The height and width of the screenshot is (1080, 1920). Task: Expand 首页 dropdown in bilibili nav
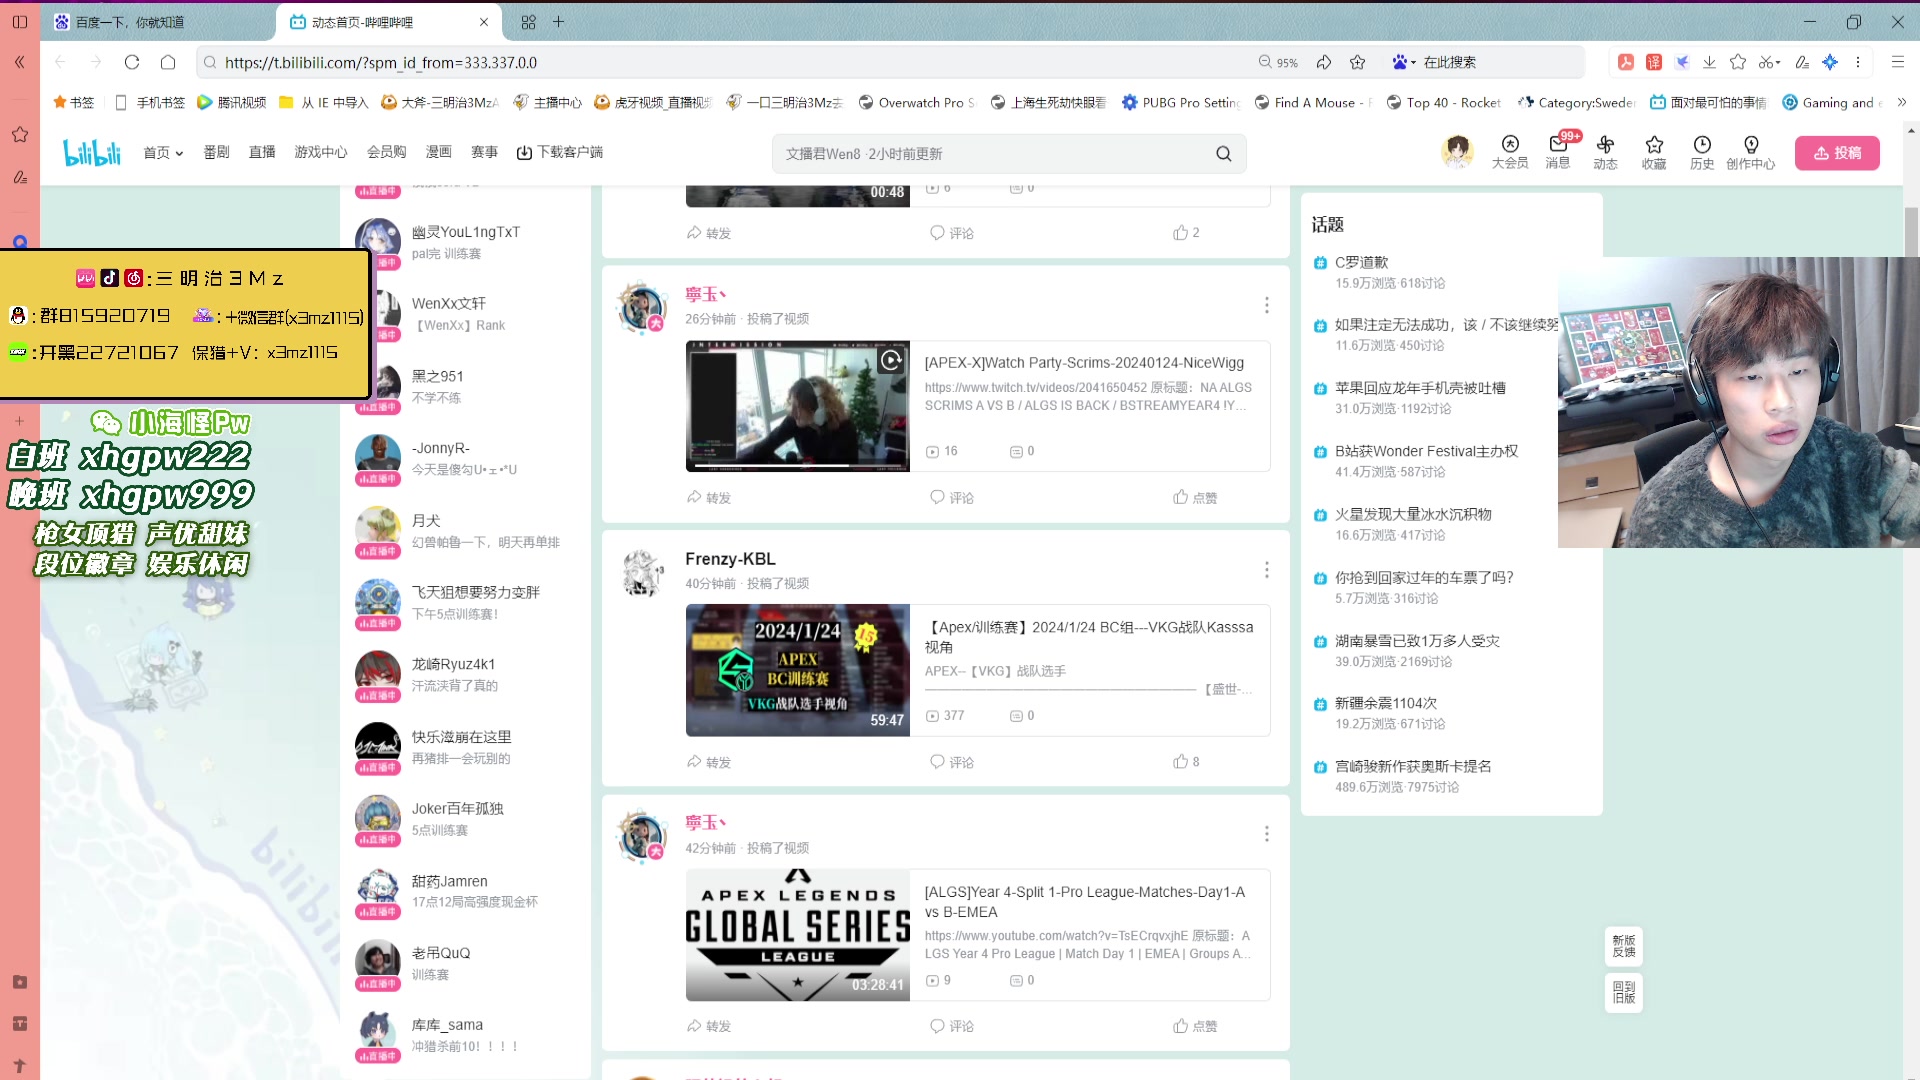pos(163,152)
